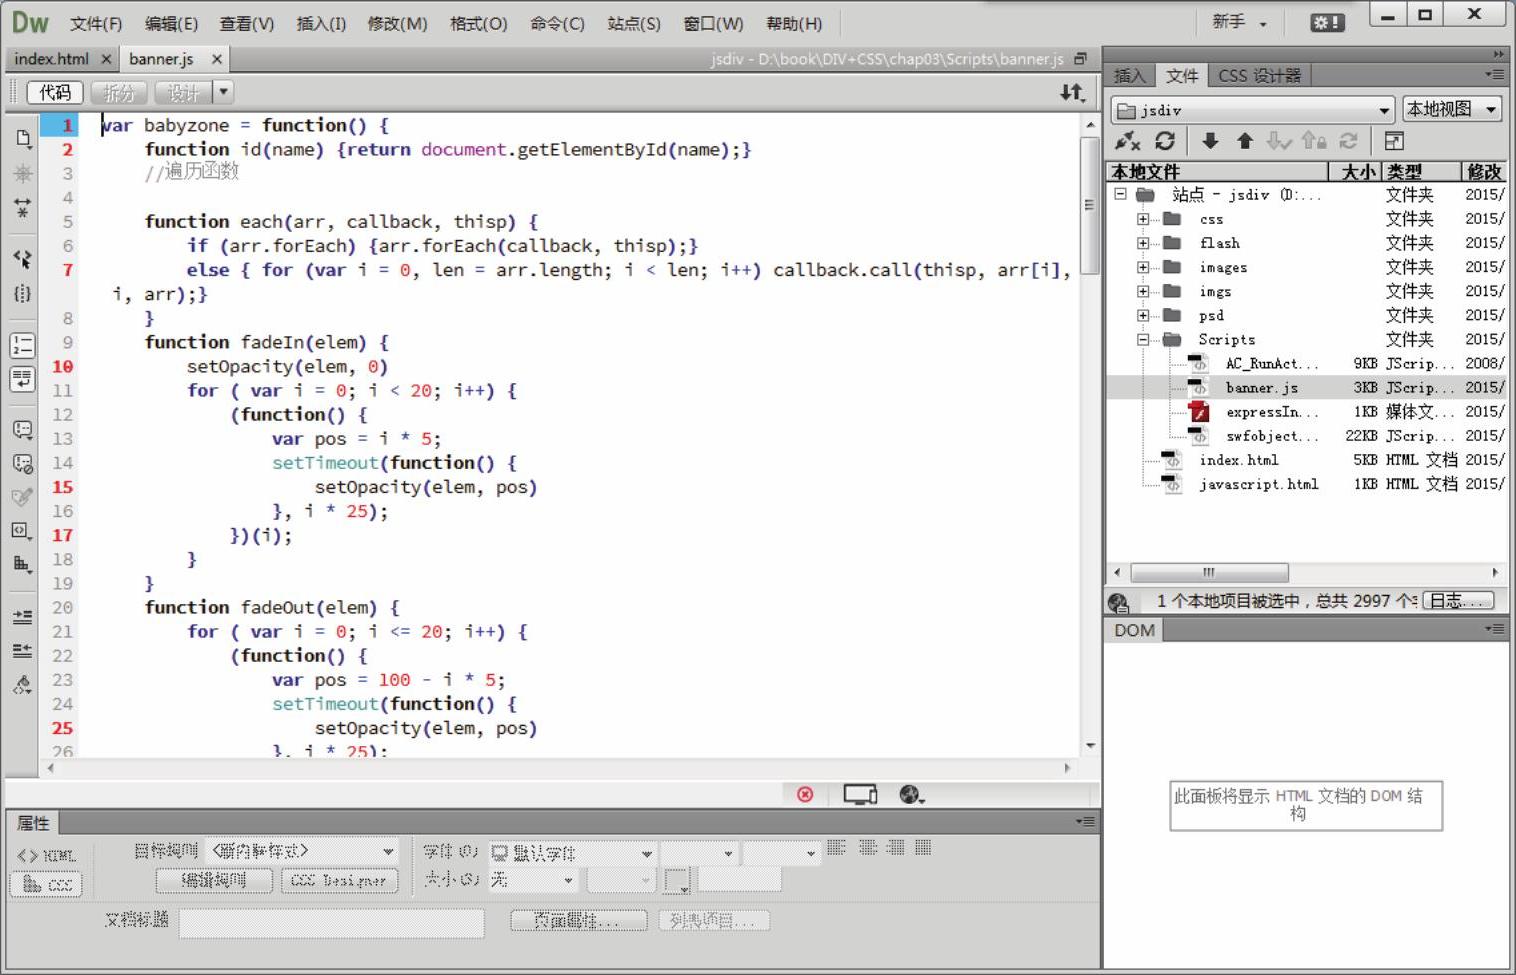Click the red error indicator in status bar
The image size is (1516, 975).
805,794
